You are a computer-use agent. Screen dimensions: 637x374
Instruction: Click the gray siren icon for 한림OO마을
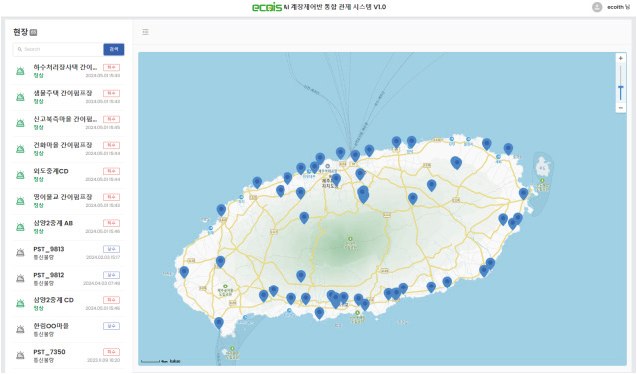[20, 329]
